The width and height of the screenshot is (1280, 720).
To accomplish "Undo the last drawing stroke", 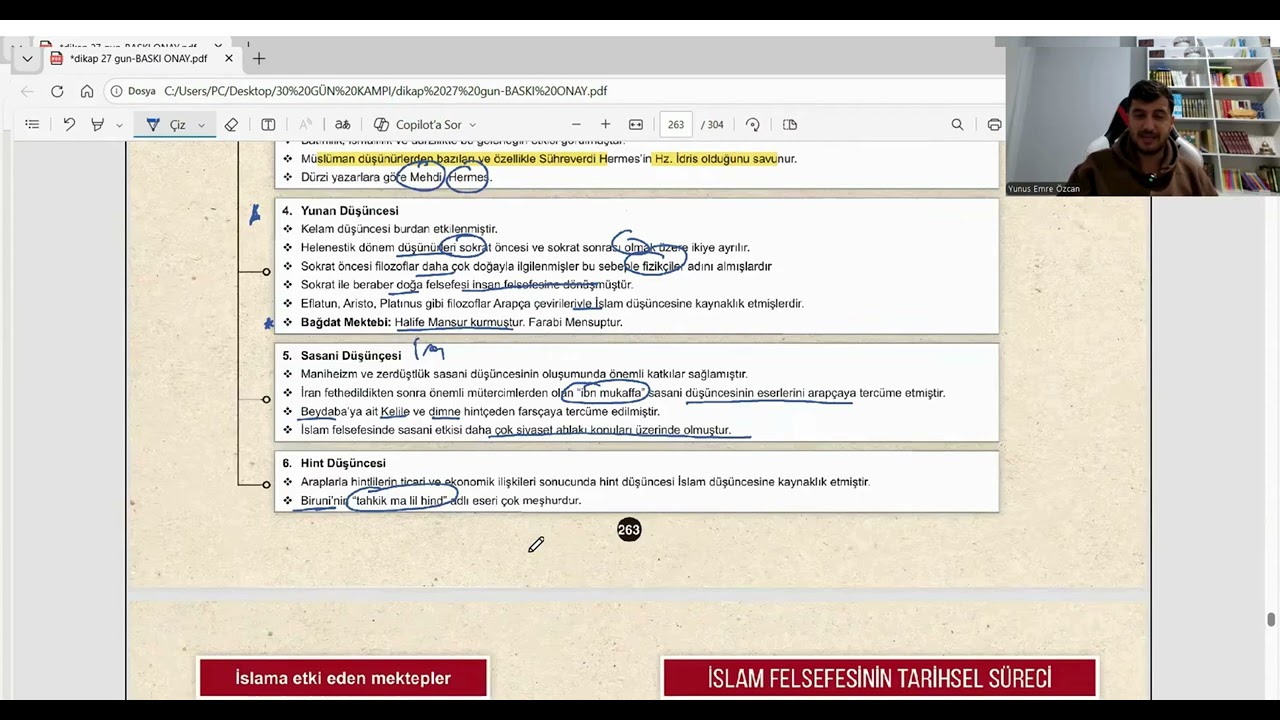I will click(x=69, y=125).
